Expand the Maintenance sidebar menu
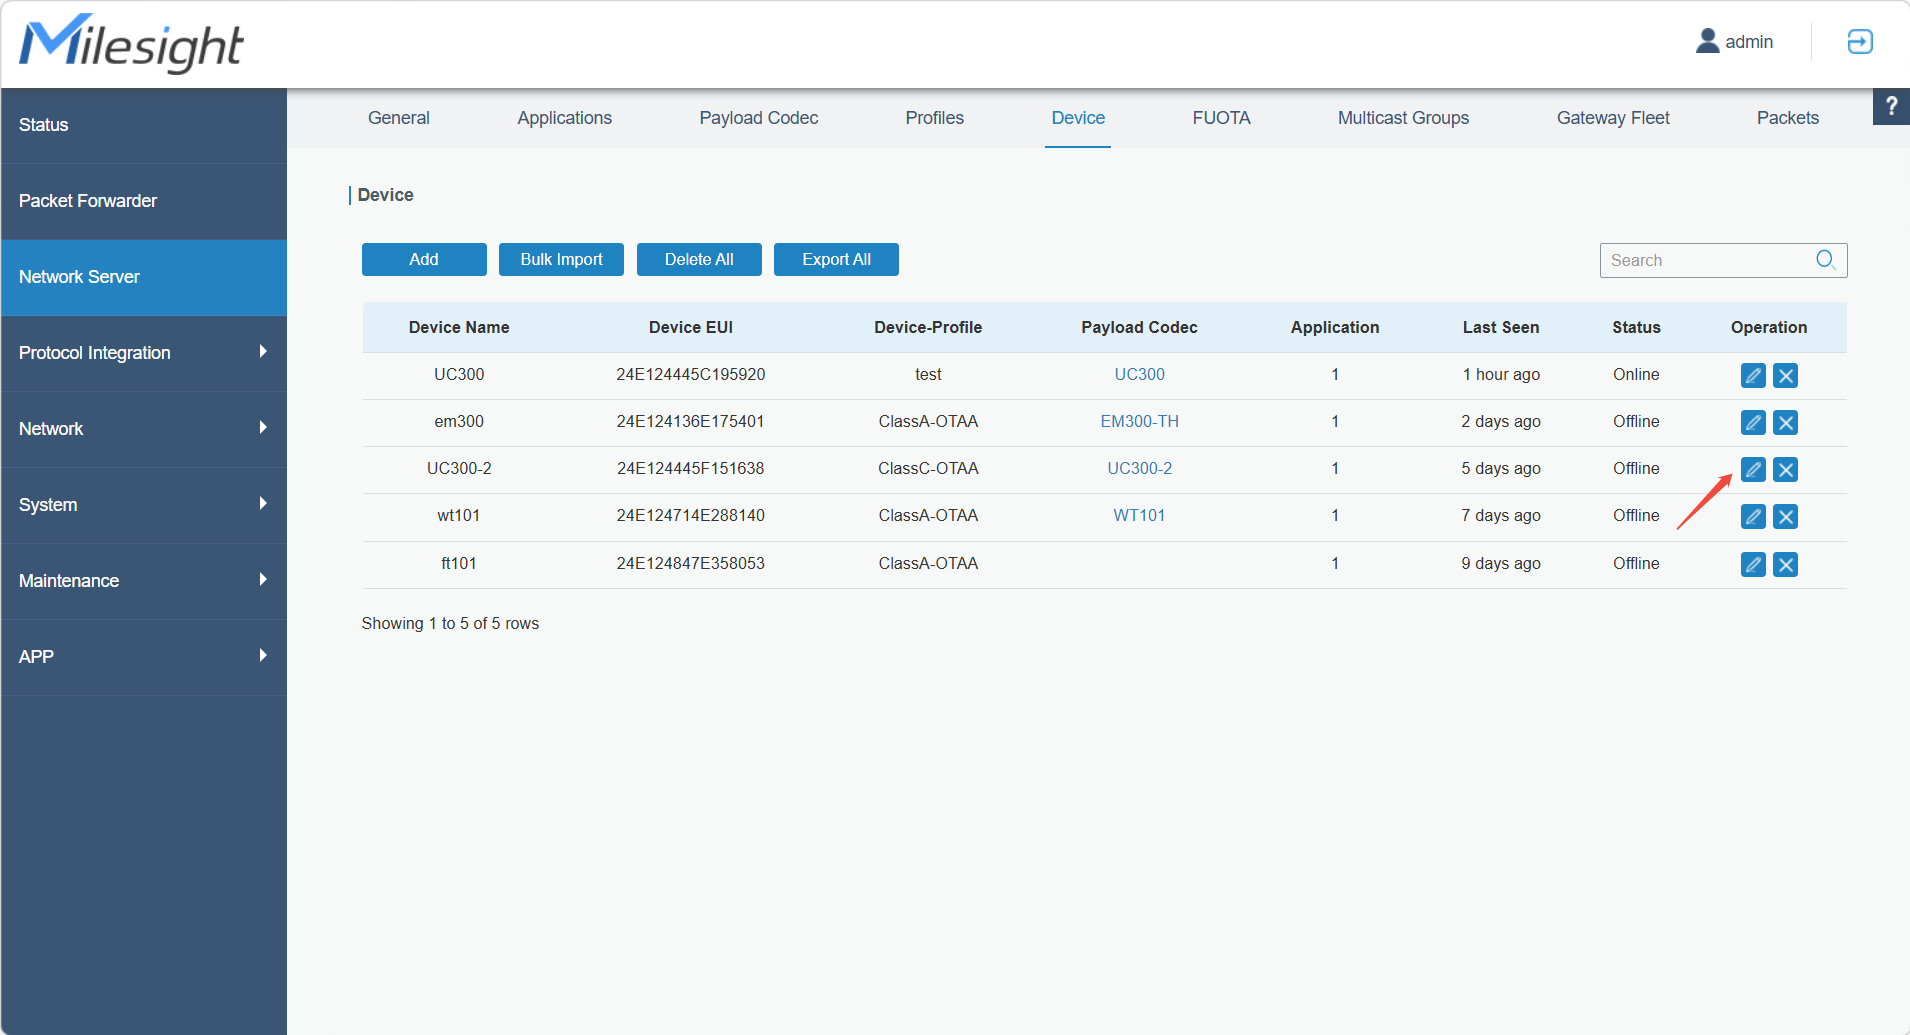This screenshot has width=1910, height=1035. [144, 581]
